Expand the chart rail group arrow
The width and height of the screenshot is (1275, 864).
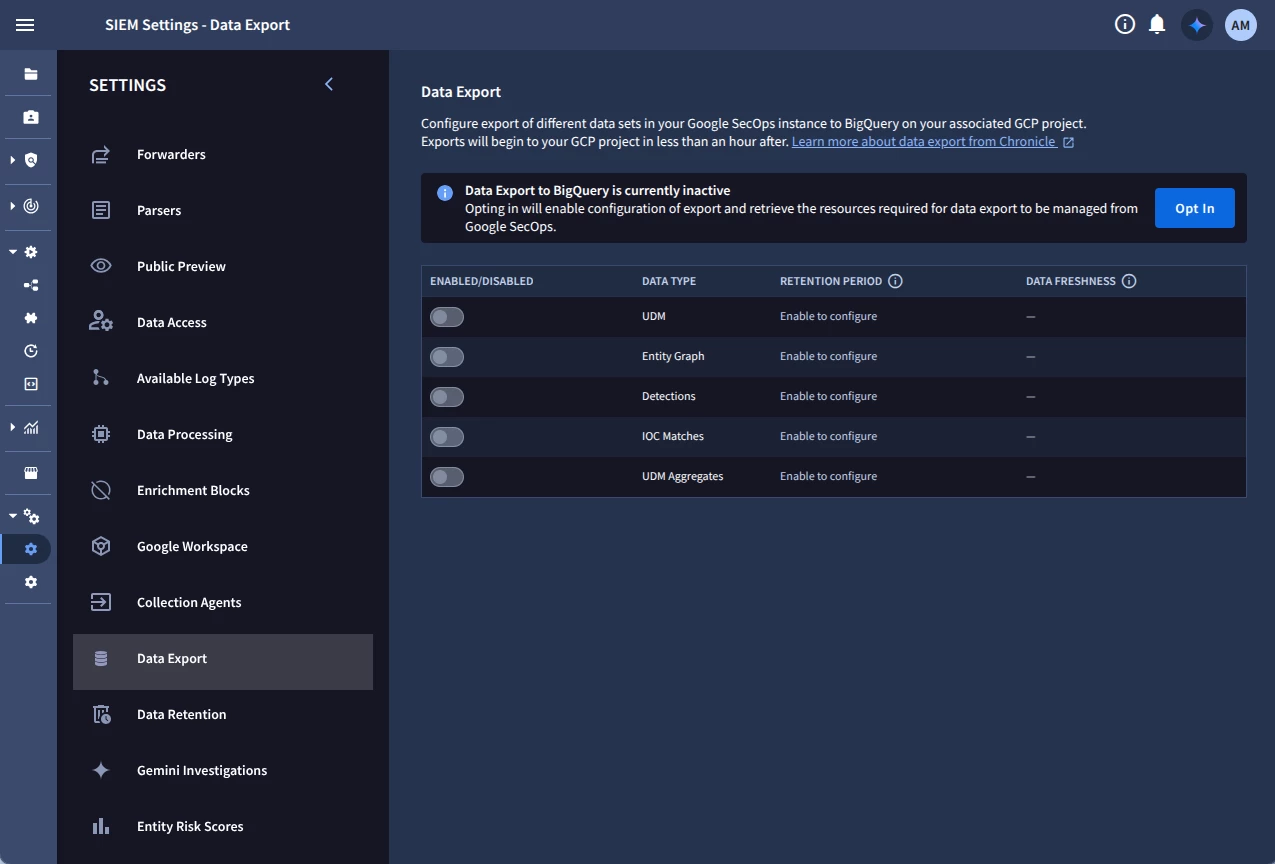13,427
